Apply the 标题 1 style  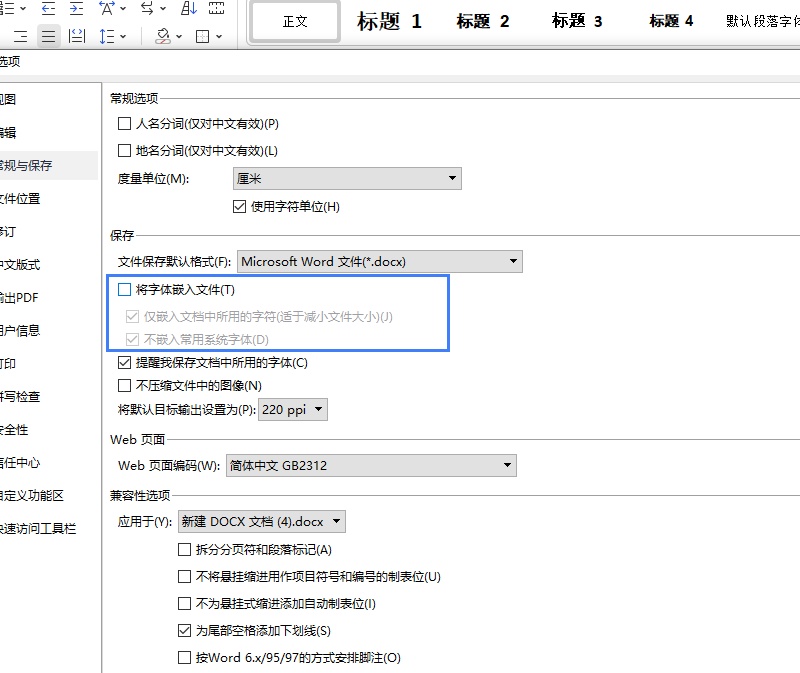390,21
